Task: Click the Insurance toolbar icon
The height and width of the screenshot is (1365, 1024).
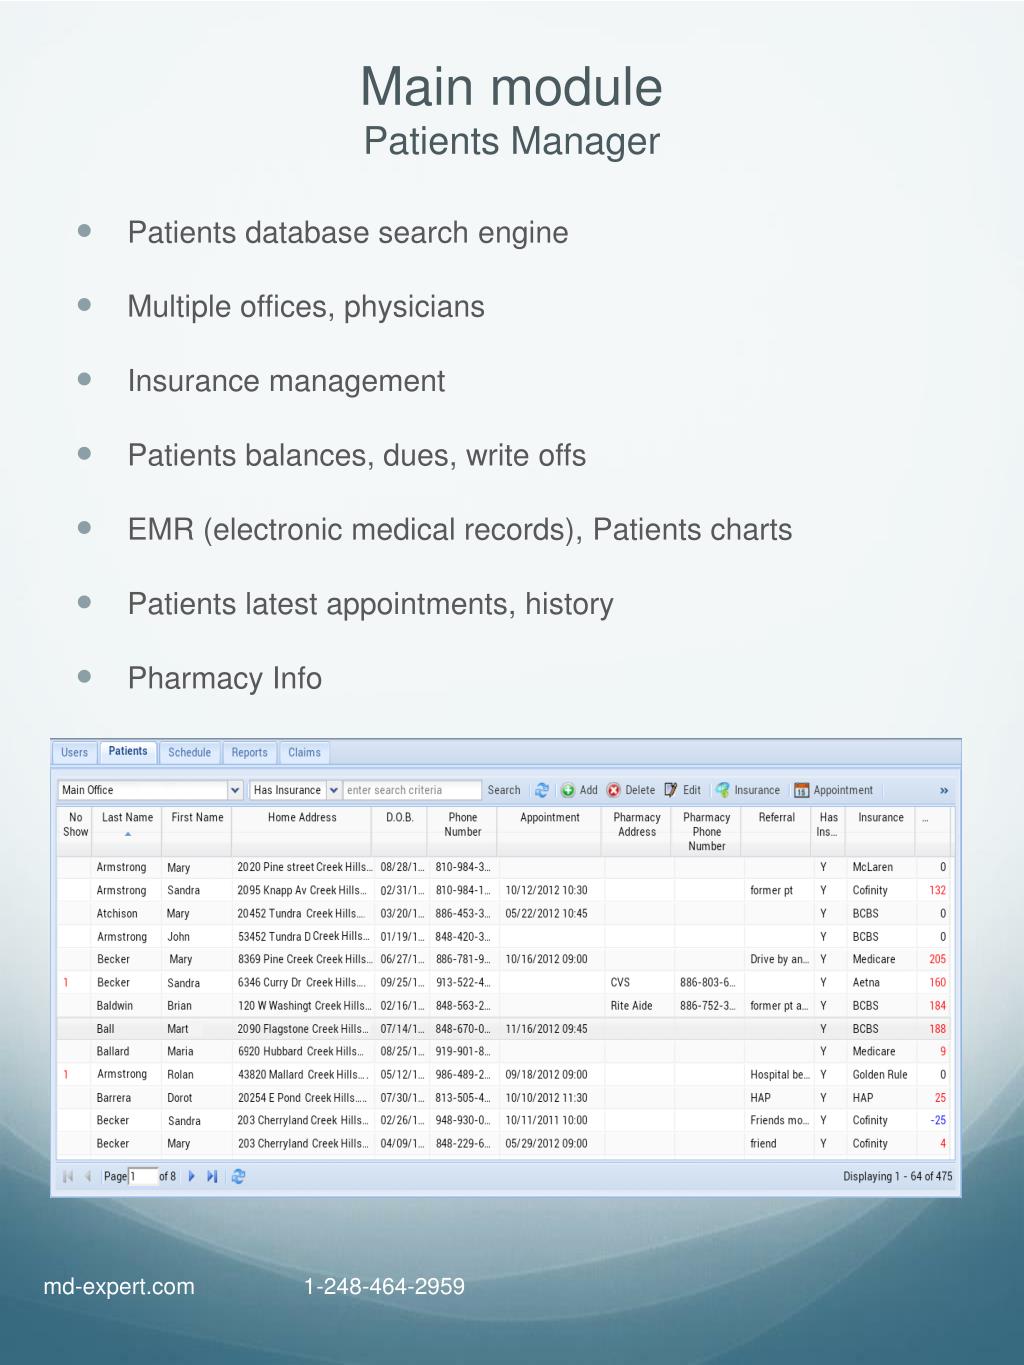Action: [x=723, y=790]
